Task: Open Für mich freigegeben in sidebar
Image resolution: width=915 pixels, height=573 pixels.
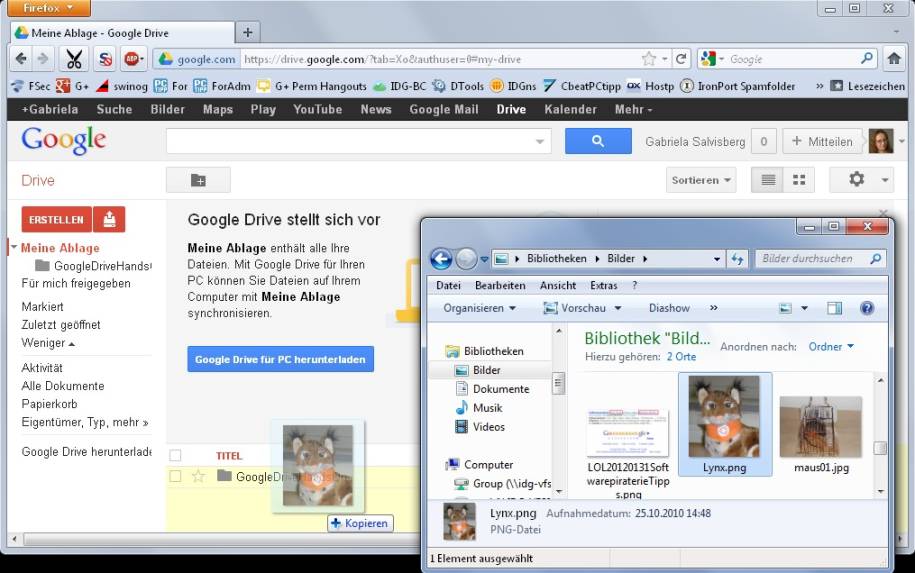Action: [x=76, y=284]
